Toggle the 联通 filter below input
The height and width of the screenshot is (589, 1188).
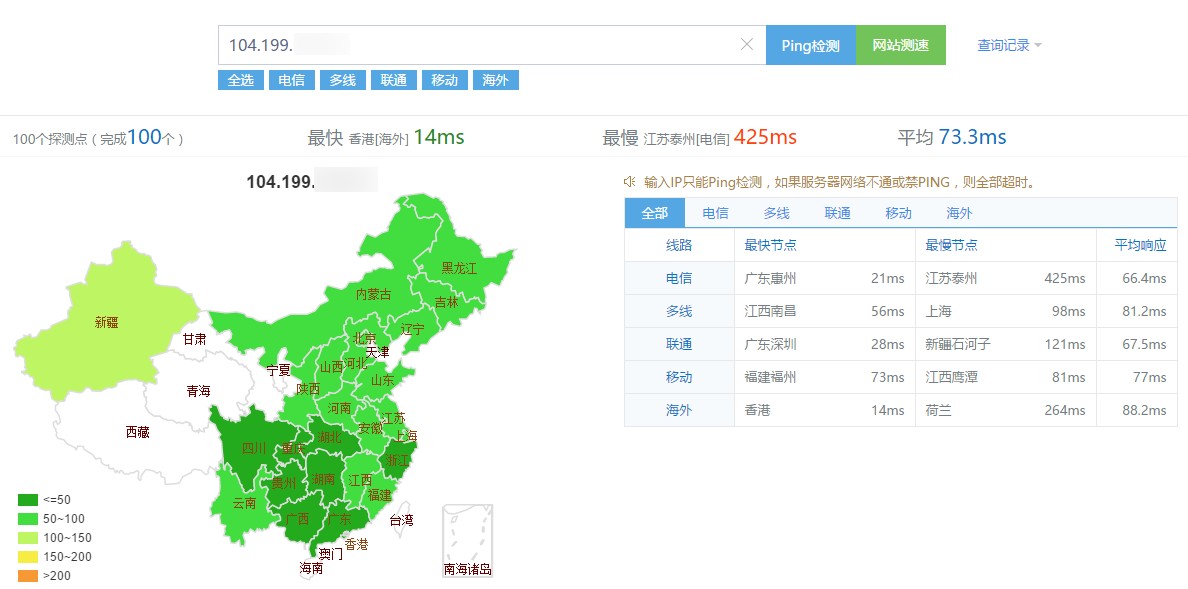393,80
